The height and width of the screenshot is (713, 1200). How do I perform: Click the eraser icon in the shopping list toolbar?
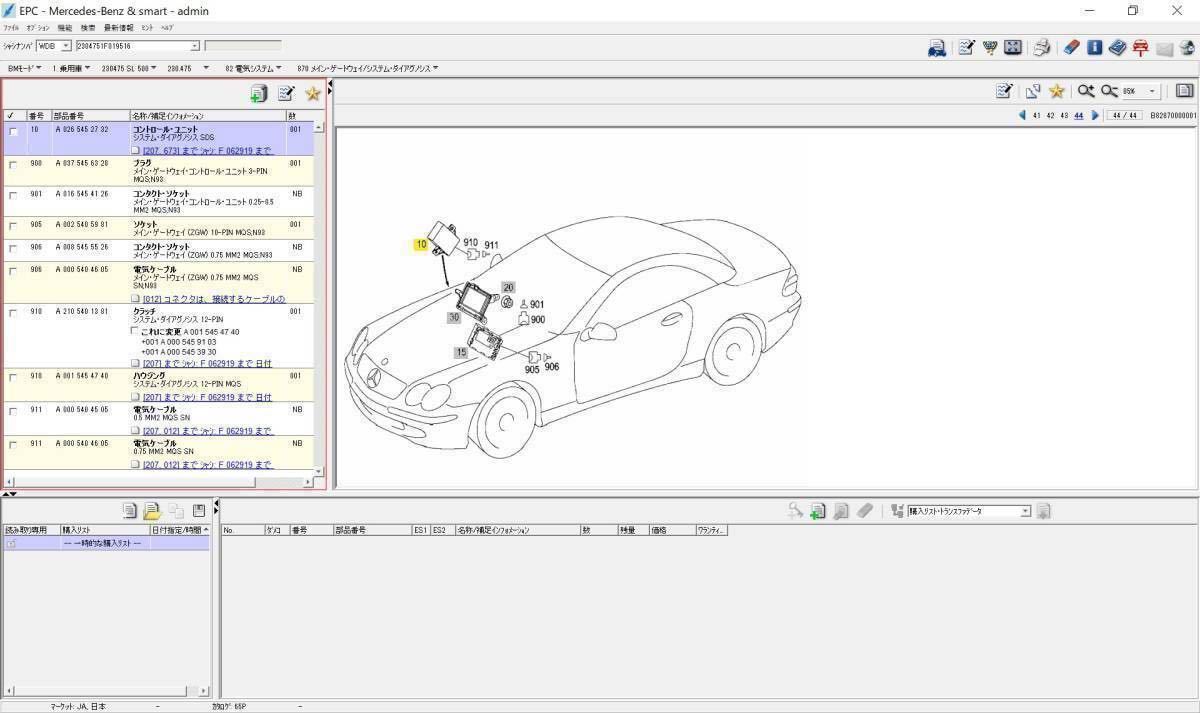tap(865, 511)
